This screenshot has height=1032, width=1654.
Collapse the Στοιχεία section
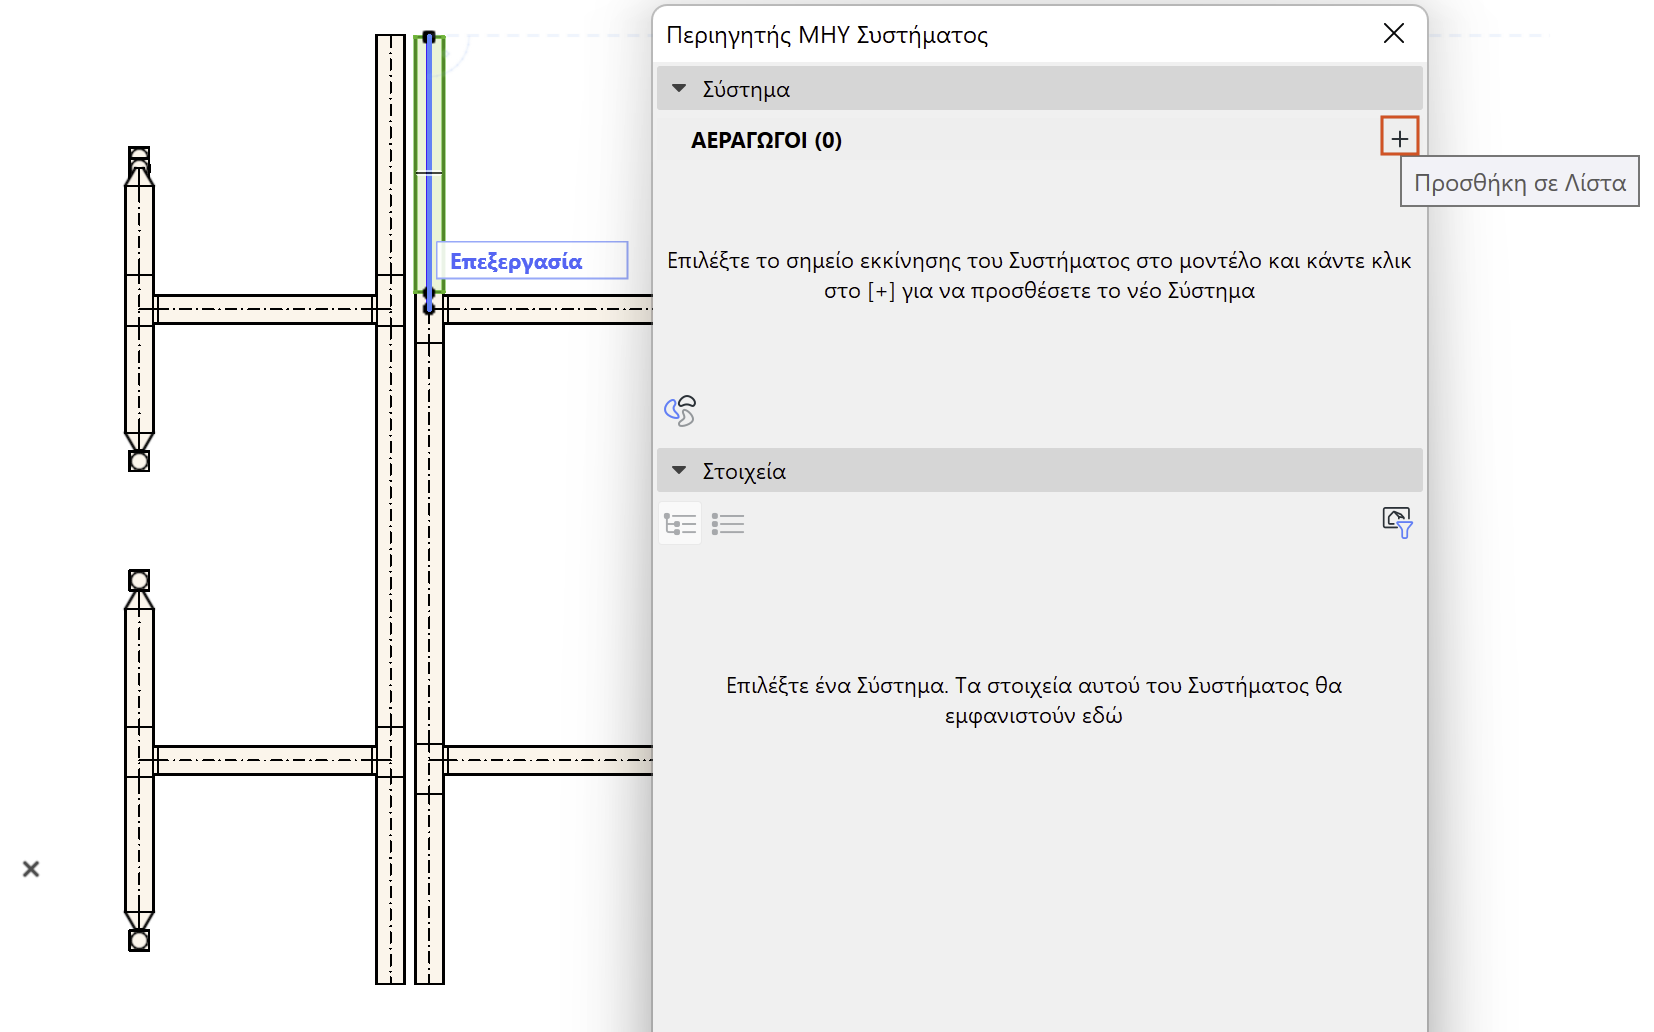coord(680,471)
